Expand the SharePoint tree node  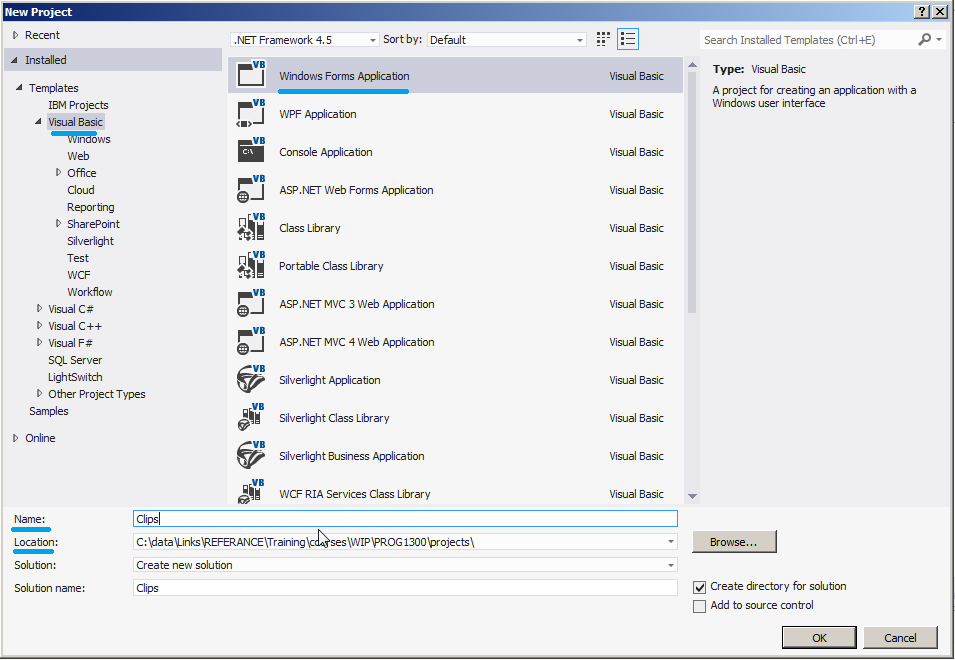tap(58, 223)
